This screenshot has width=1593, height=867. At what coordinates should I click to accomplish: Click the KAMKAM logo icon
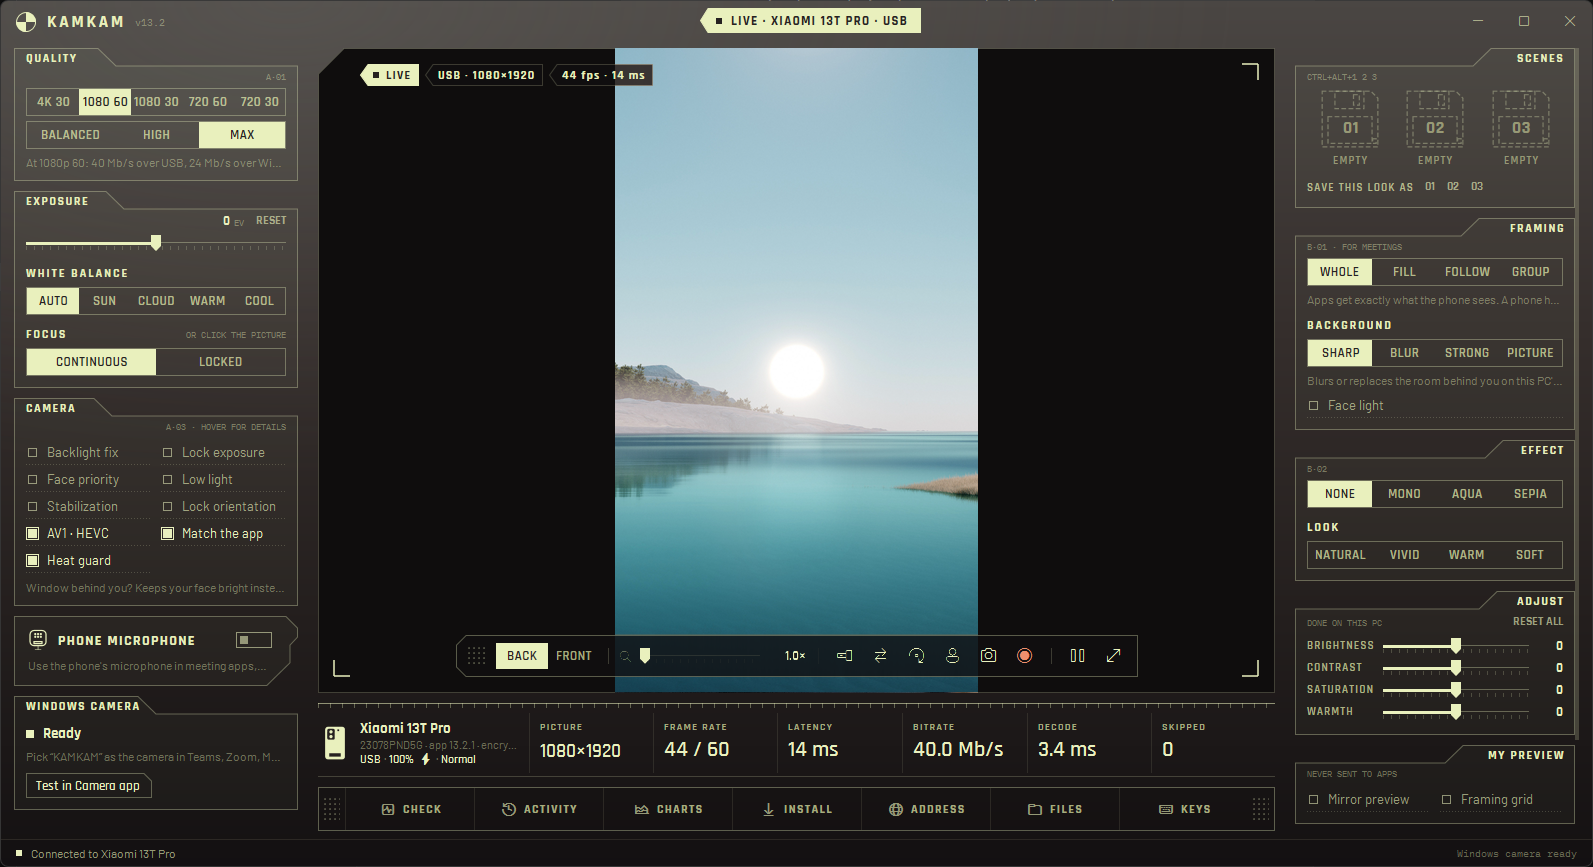pos(27,22)
